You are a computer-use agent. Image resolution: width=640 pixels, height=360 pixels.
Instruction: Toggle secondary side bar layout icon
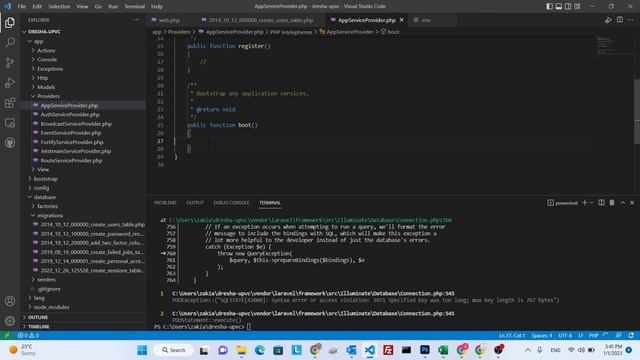pyautogui.click(x=568, y=6)
